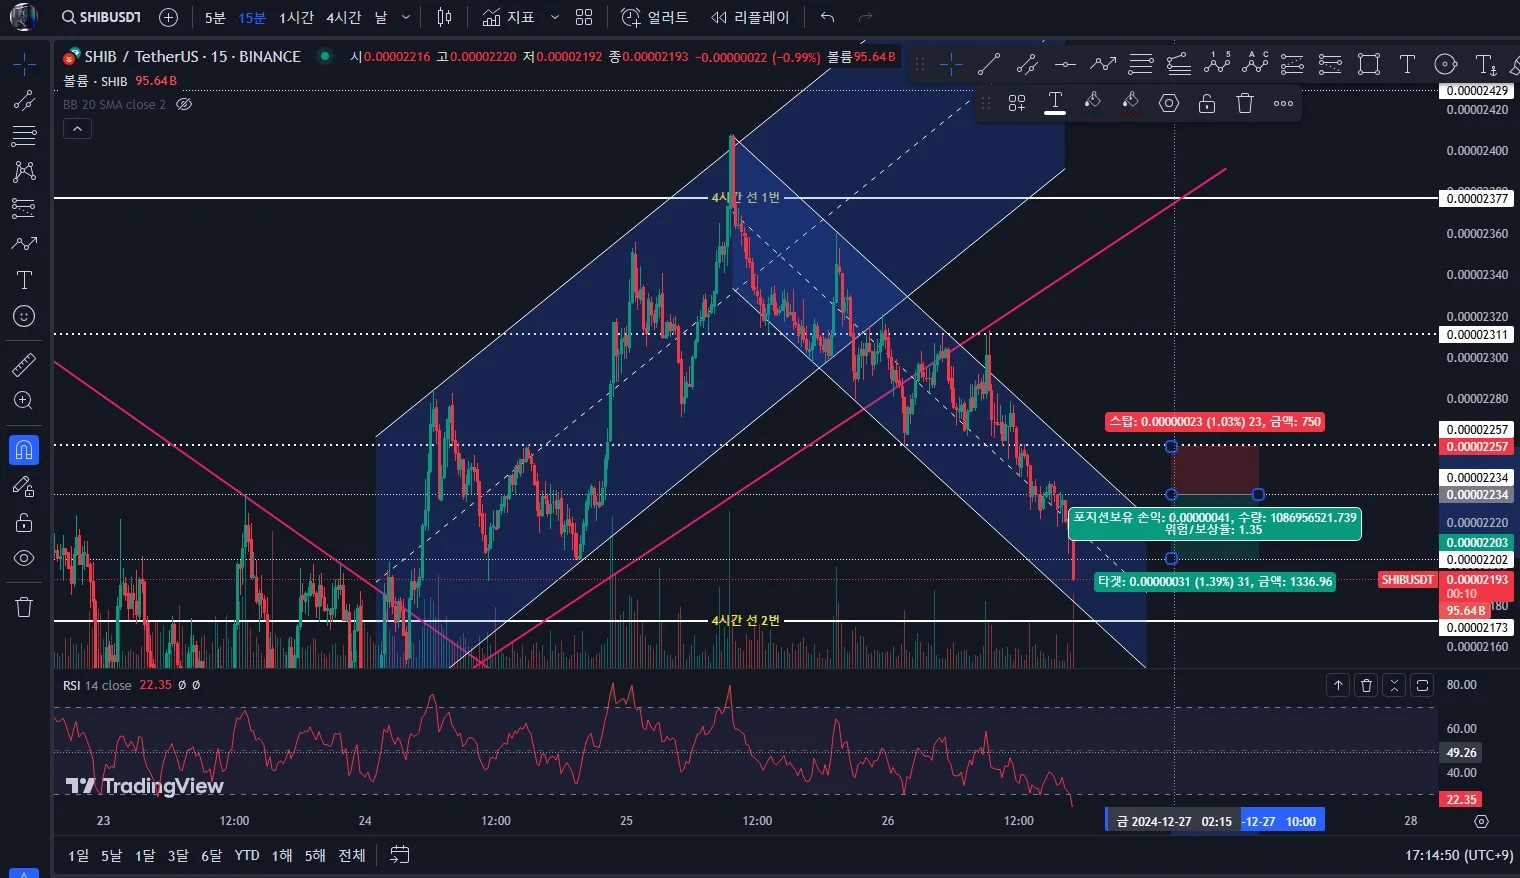Viewport: 1520px width, 878px height.
Task: Select the arrow path tool in floating toolbar
Action: click(x=1103, y=65)
